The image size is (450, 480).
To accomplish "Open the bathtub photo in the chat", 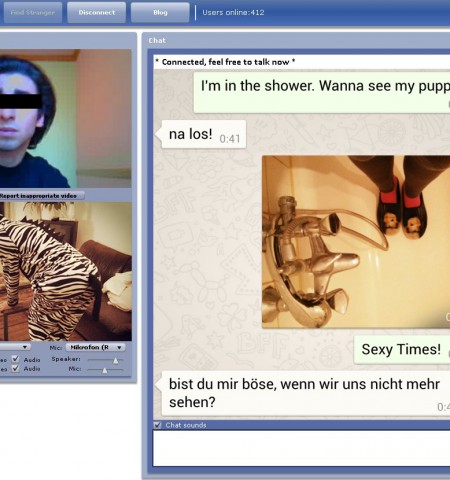I will point(356,242).
